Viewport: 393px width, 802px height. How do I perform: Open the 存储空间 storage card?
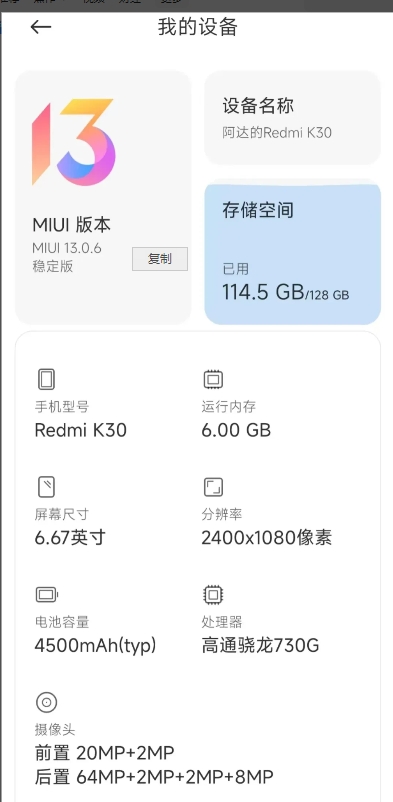coord(292,254)
